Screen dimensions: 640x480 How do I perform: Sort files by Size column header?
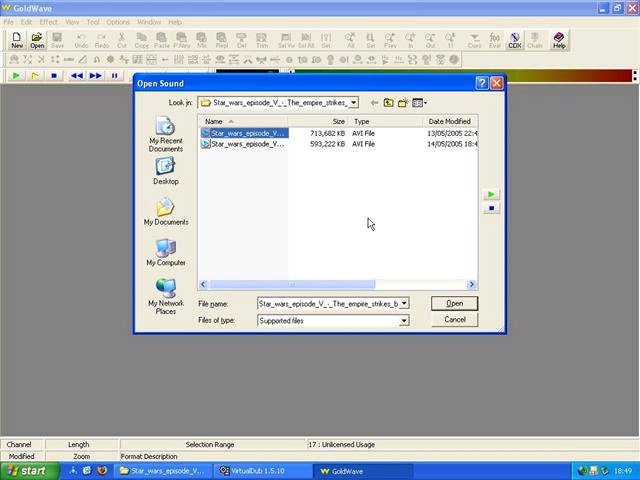(x=318, y=121)
